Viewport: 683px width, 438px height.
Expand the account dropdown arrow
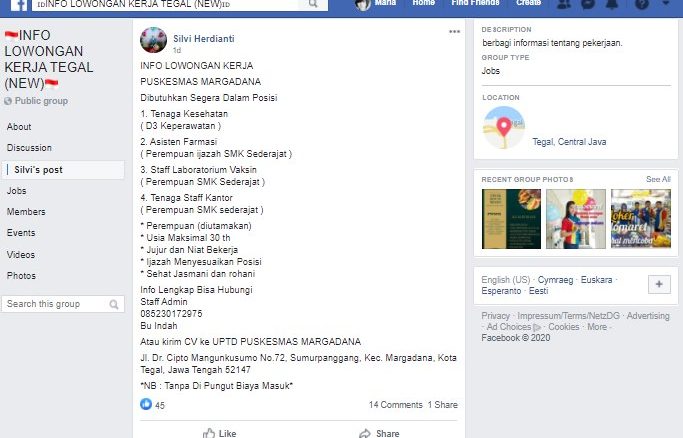(x=666, y=3)
